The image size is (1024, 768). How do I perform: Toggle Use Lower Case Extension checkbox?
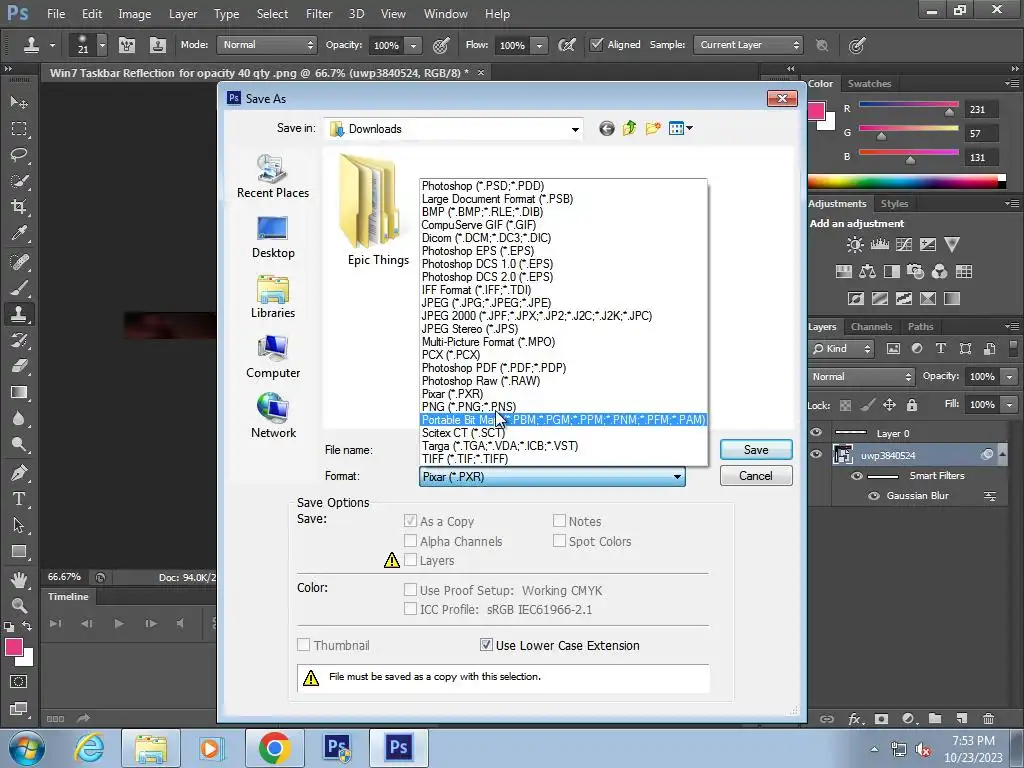click(486, 645)
